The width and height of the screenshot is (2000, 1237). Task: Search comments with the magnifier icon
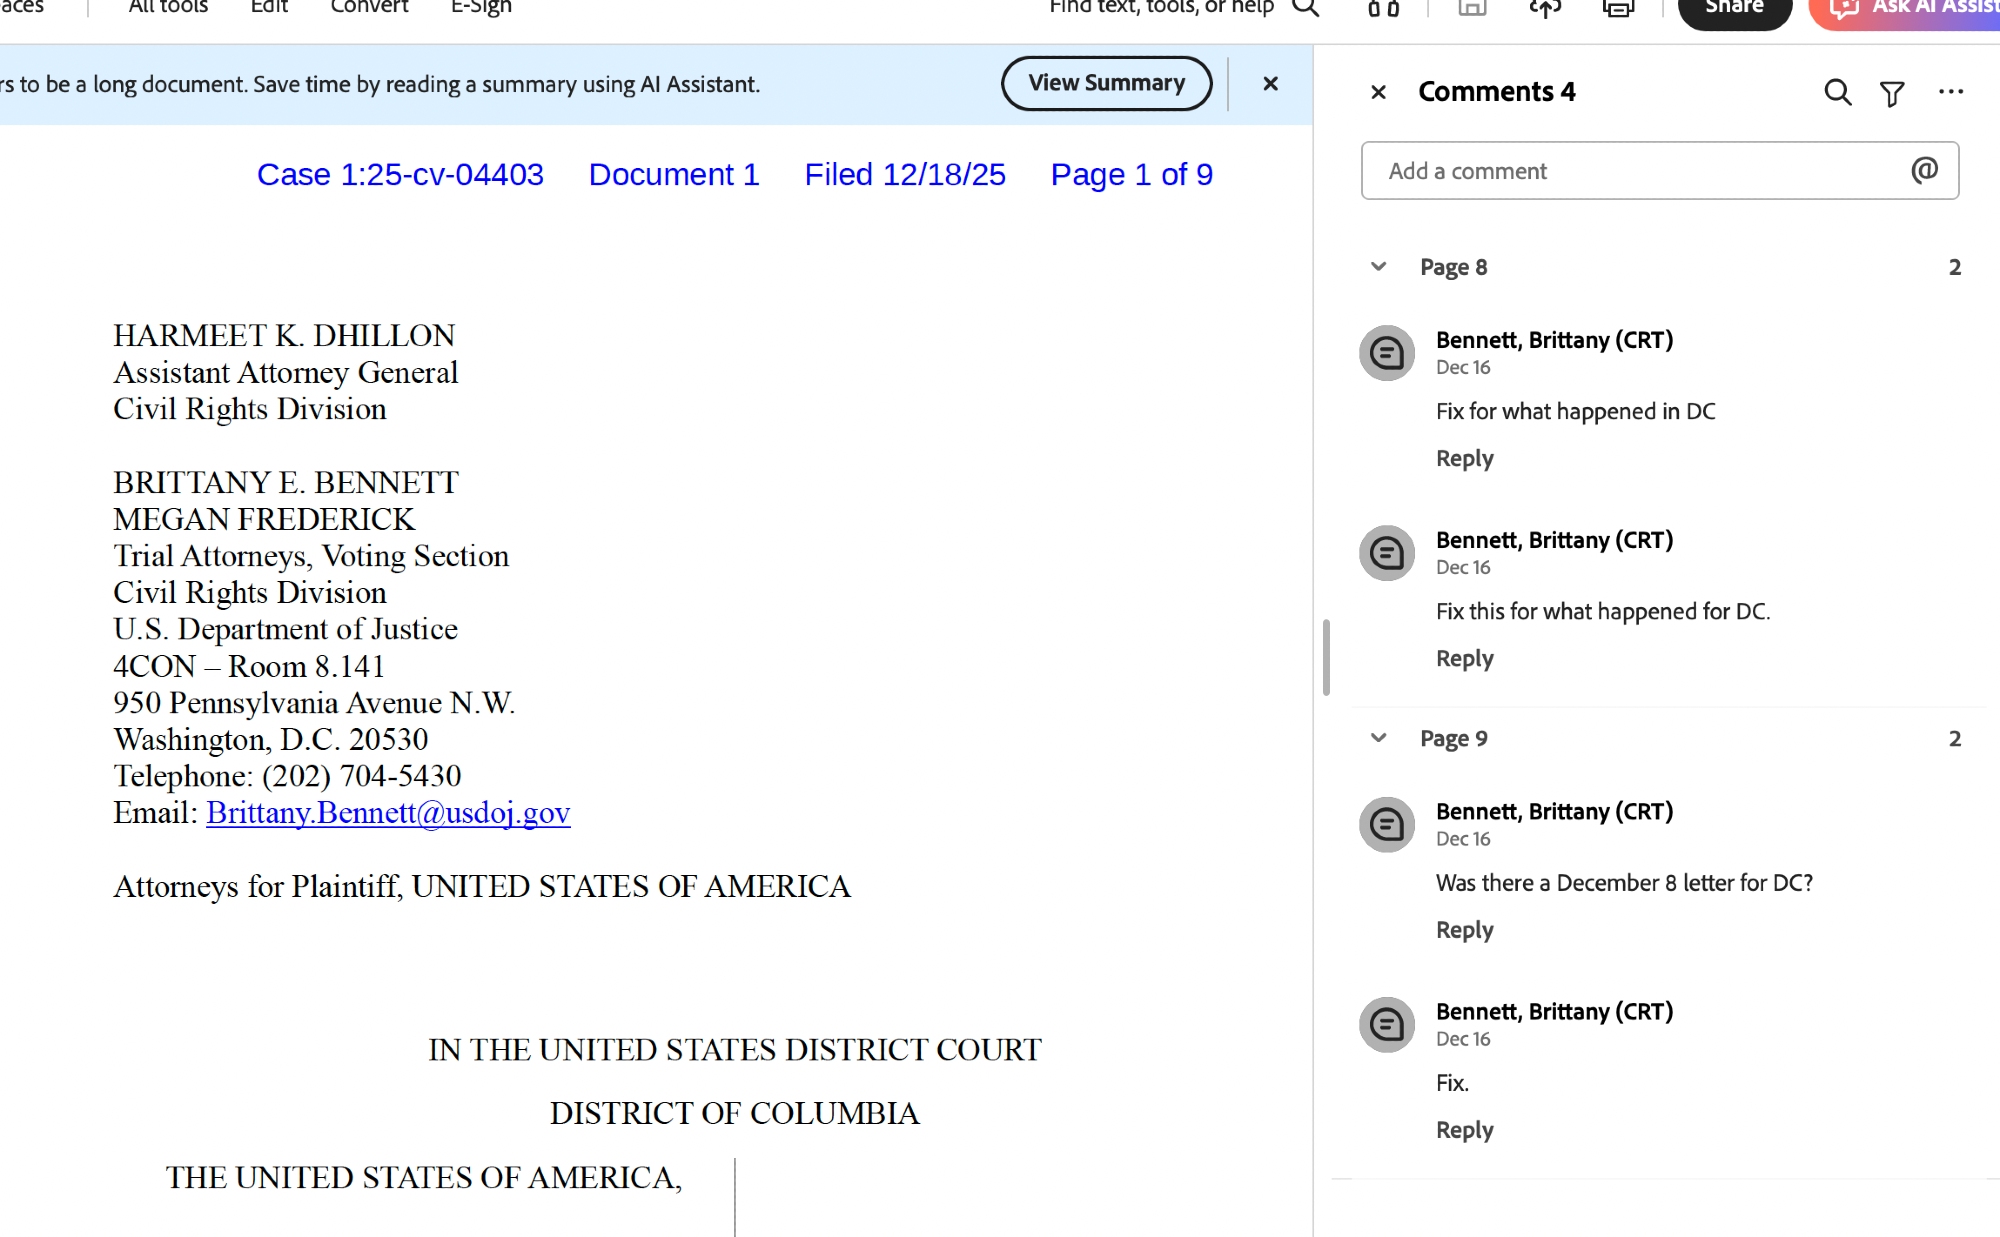1837,93
